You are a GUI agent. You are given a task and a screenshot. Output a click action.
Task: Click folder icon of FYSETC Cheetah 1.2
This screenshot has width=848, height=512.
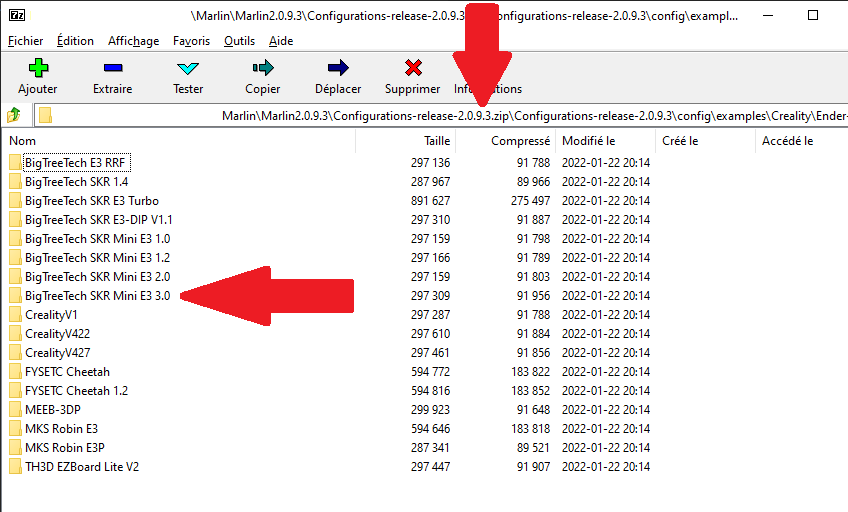tap(16, 390)
